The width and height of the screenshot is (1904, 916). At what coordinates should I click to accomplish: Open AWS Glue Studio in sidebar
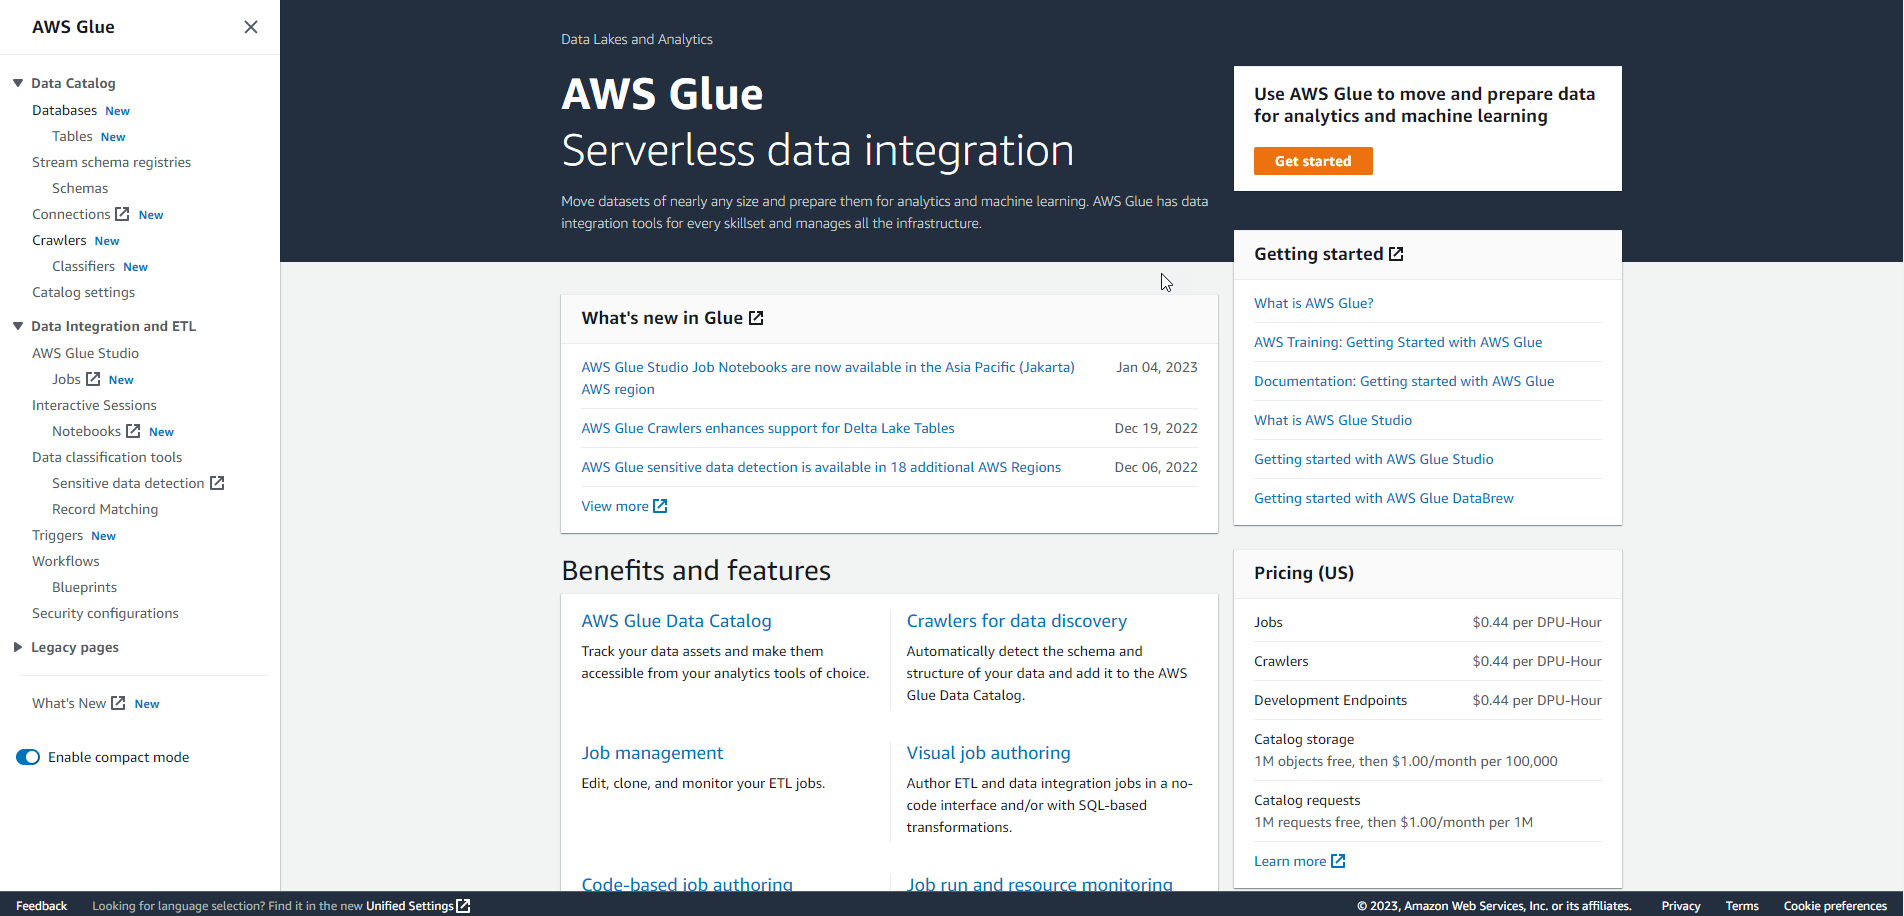coord(85,353)
